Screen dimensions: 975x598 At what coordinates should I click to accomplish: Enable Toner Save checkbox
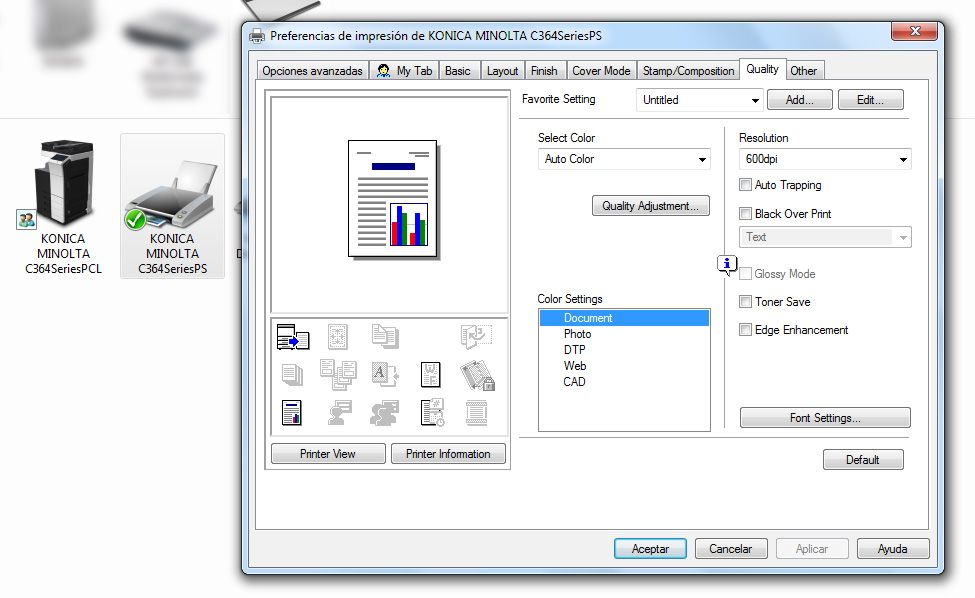click(x=746, y=301)
